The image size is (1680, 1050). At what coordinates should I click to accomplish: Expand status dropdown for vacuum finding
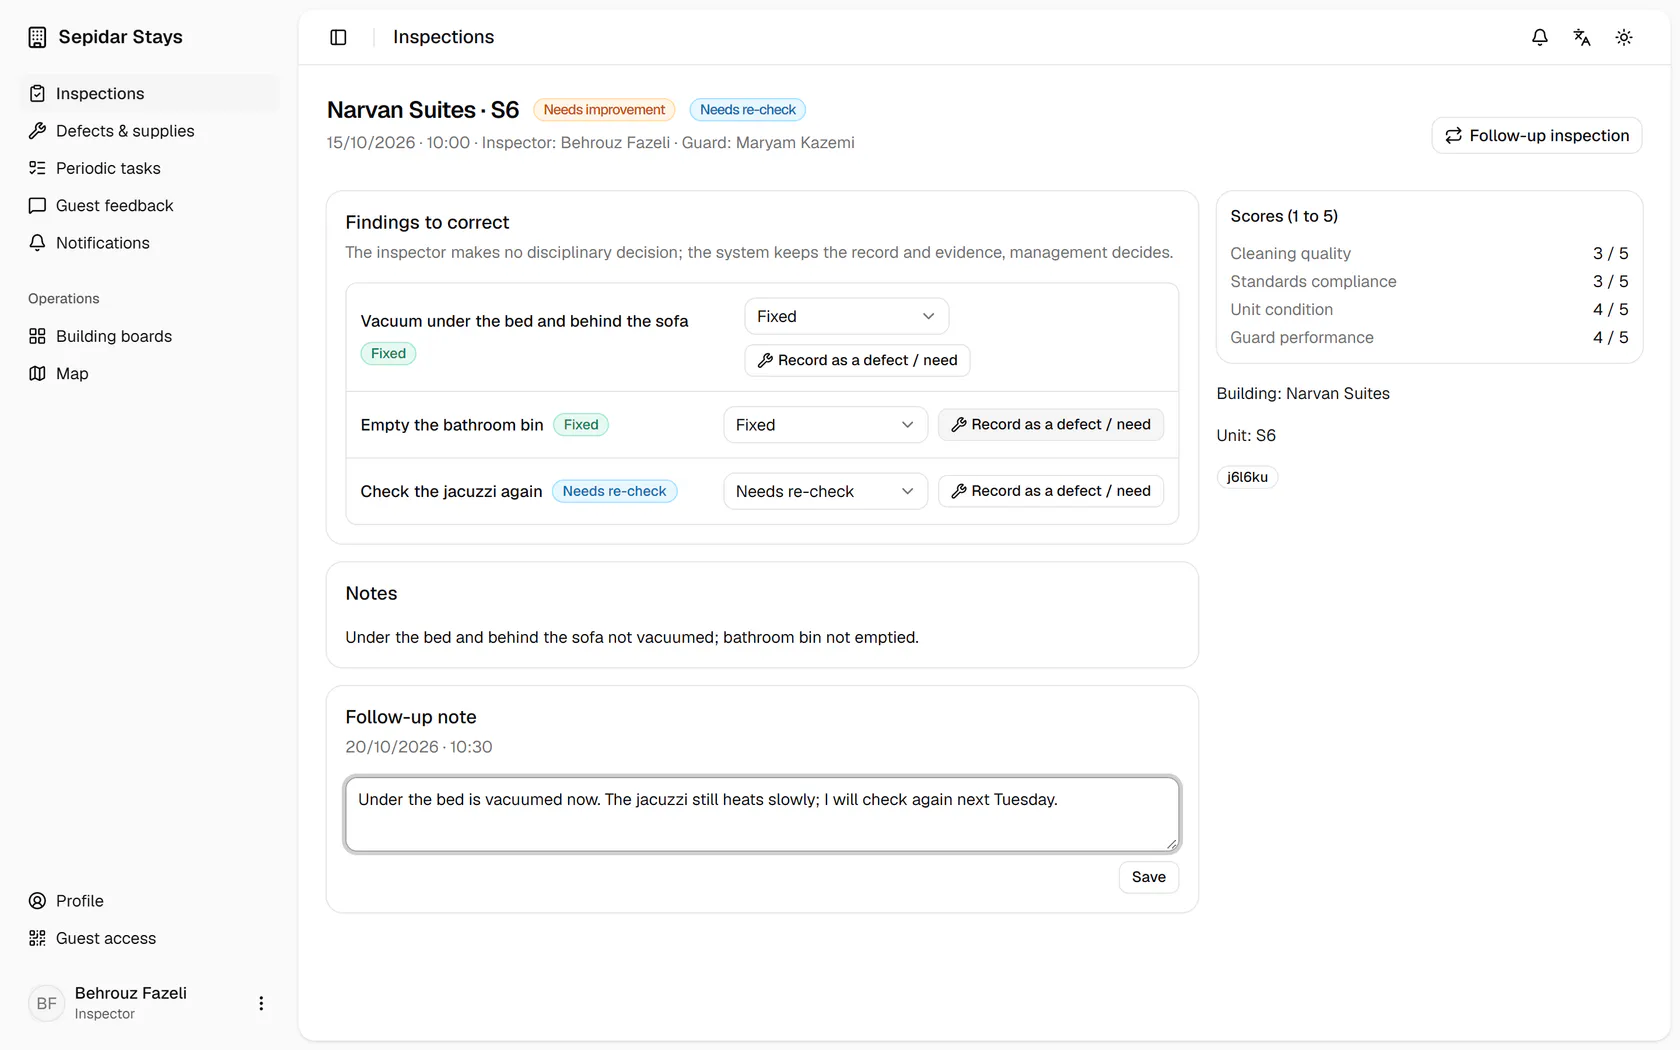pyautogui.click(x=846, y=316)
